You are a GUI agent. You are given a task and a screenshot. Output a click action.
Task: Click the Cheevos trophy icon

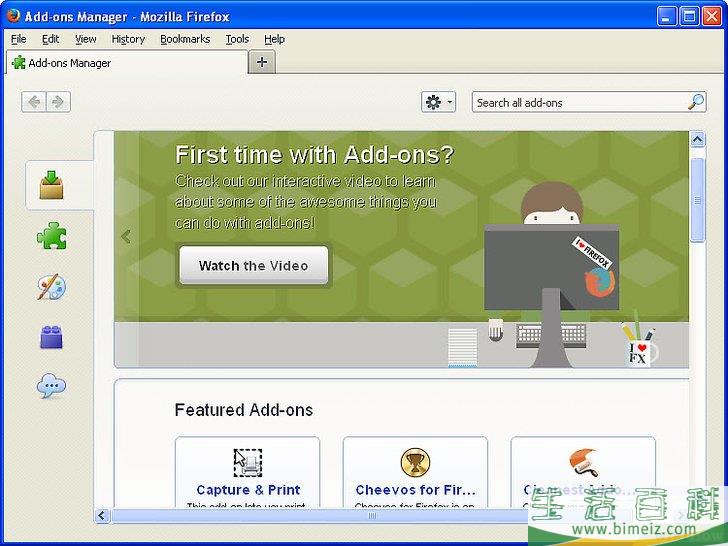415,462
